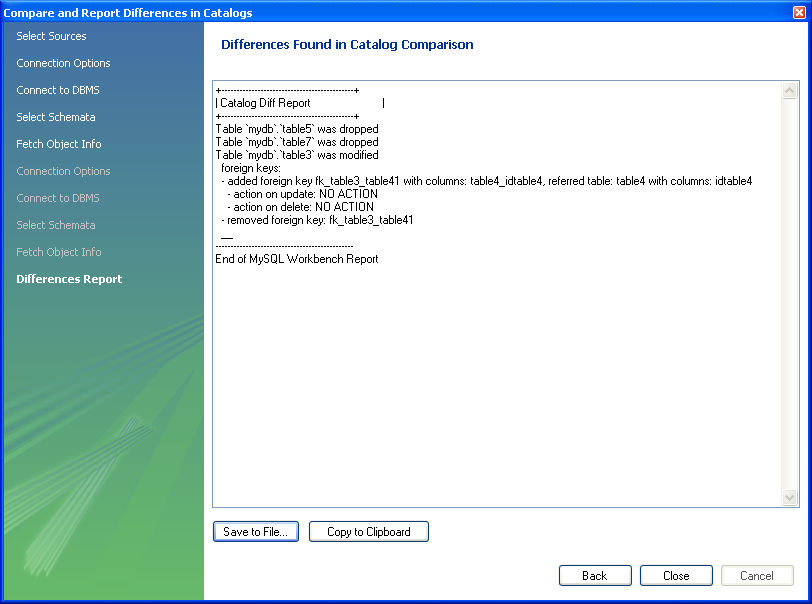Viewport: 812px width, 604px height.
Task: Click the Save to File button
Action: (x=255, y=532)
